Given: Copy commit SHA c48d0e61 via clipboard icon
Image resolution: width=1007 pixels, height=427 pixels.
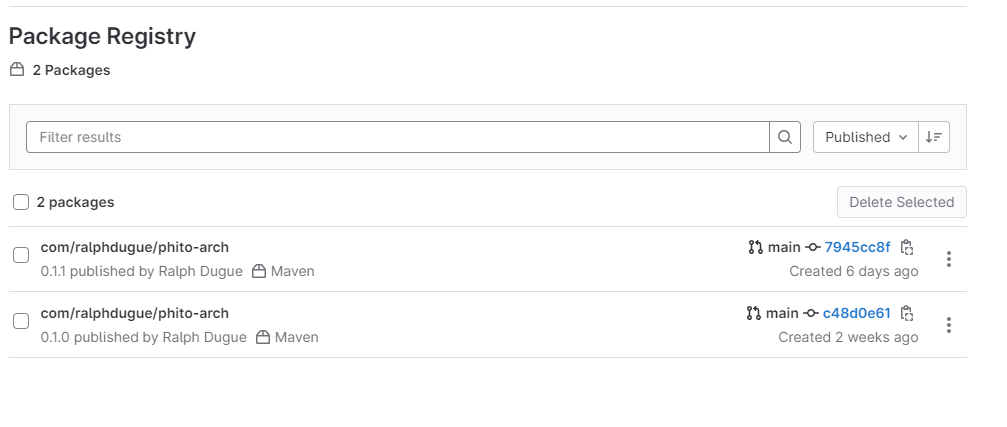Looking at the screenshot, I should [x=907, y=313].
